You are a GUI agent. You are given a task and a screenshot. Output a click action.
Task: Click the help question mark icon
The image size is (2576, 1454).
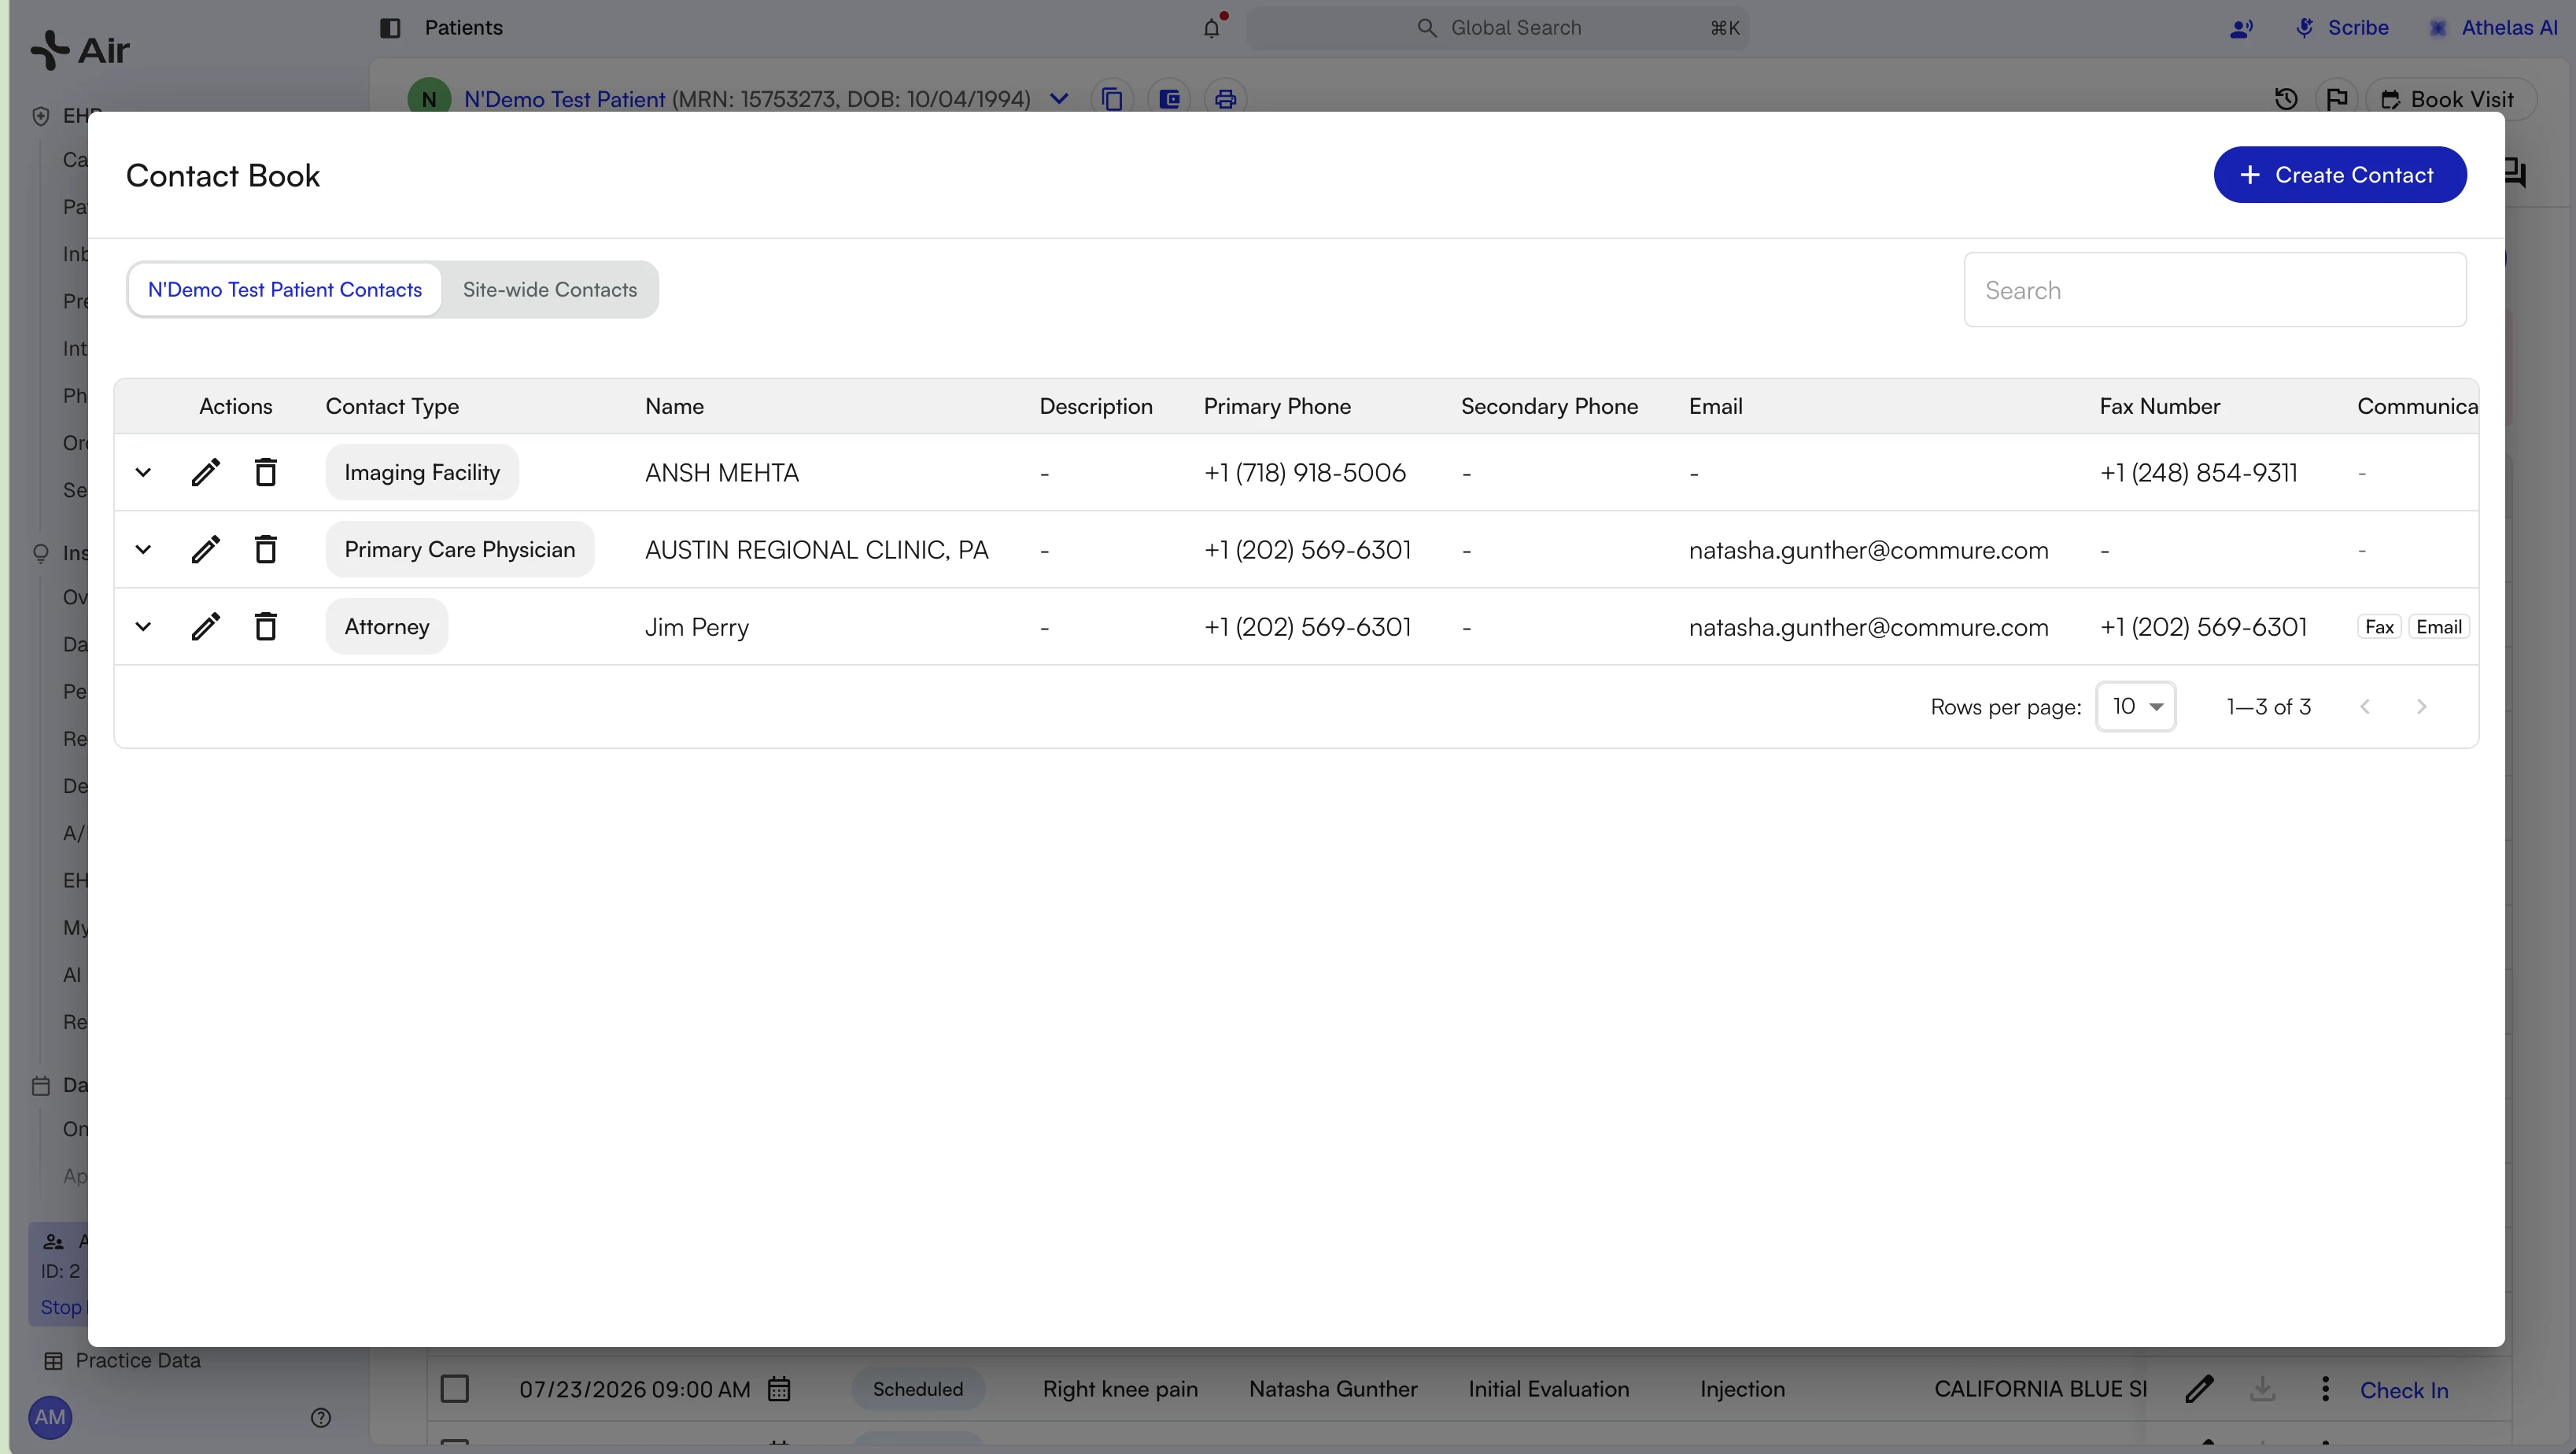point(321,1417)
